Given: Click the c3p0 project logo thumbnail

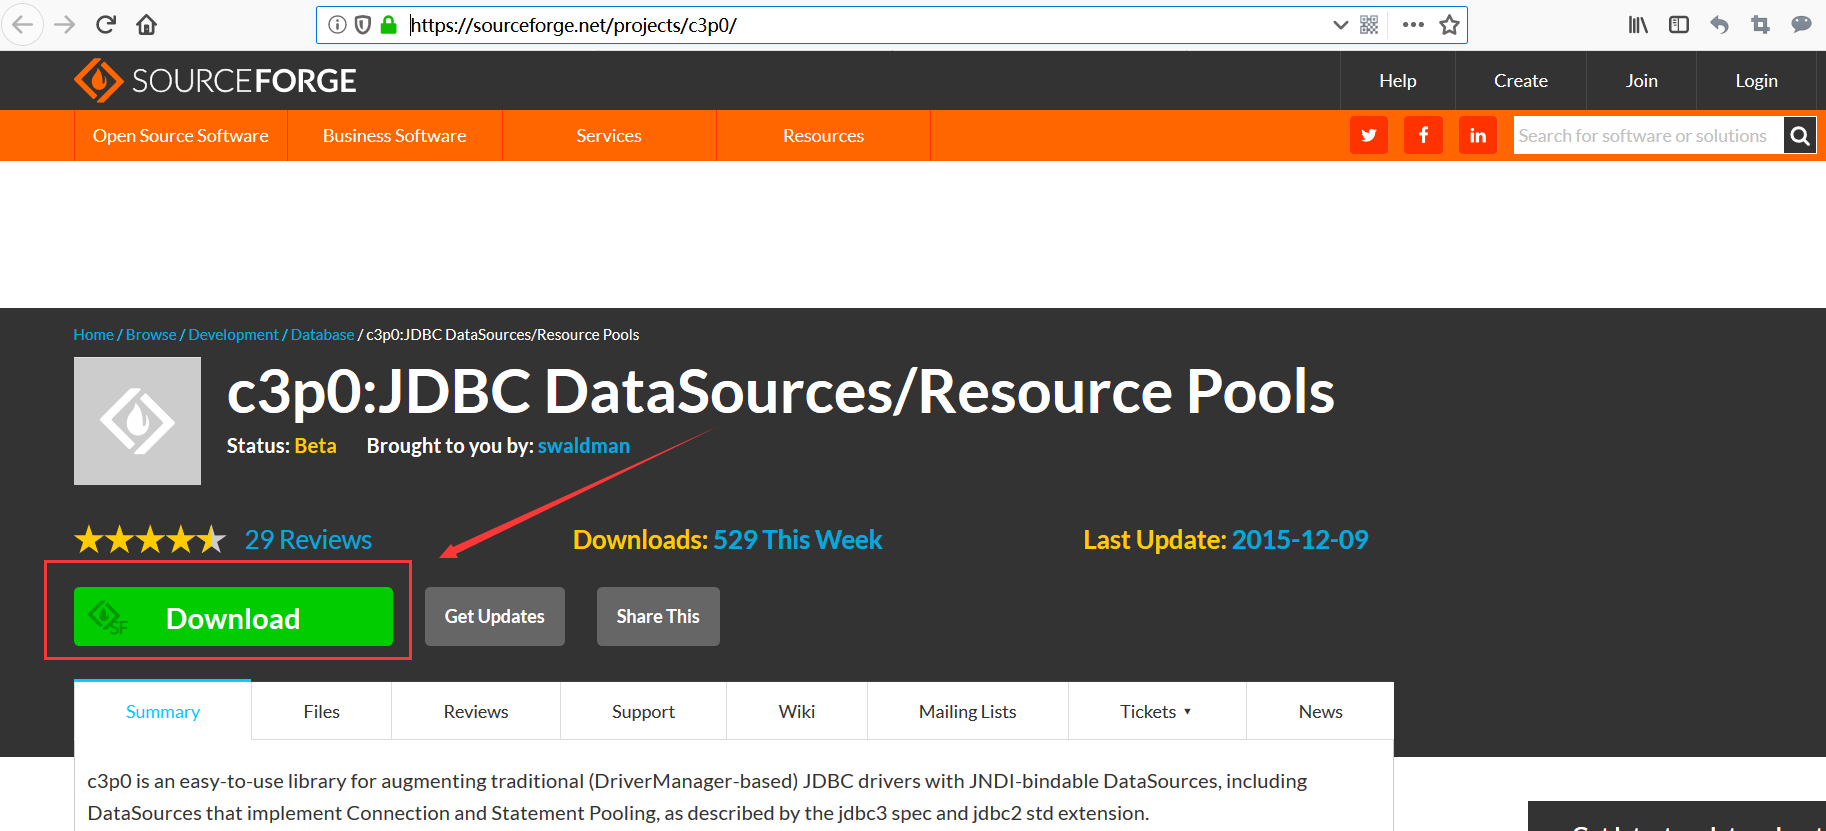Looking at the screenshot, I should pos(137,421).
